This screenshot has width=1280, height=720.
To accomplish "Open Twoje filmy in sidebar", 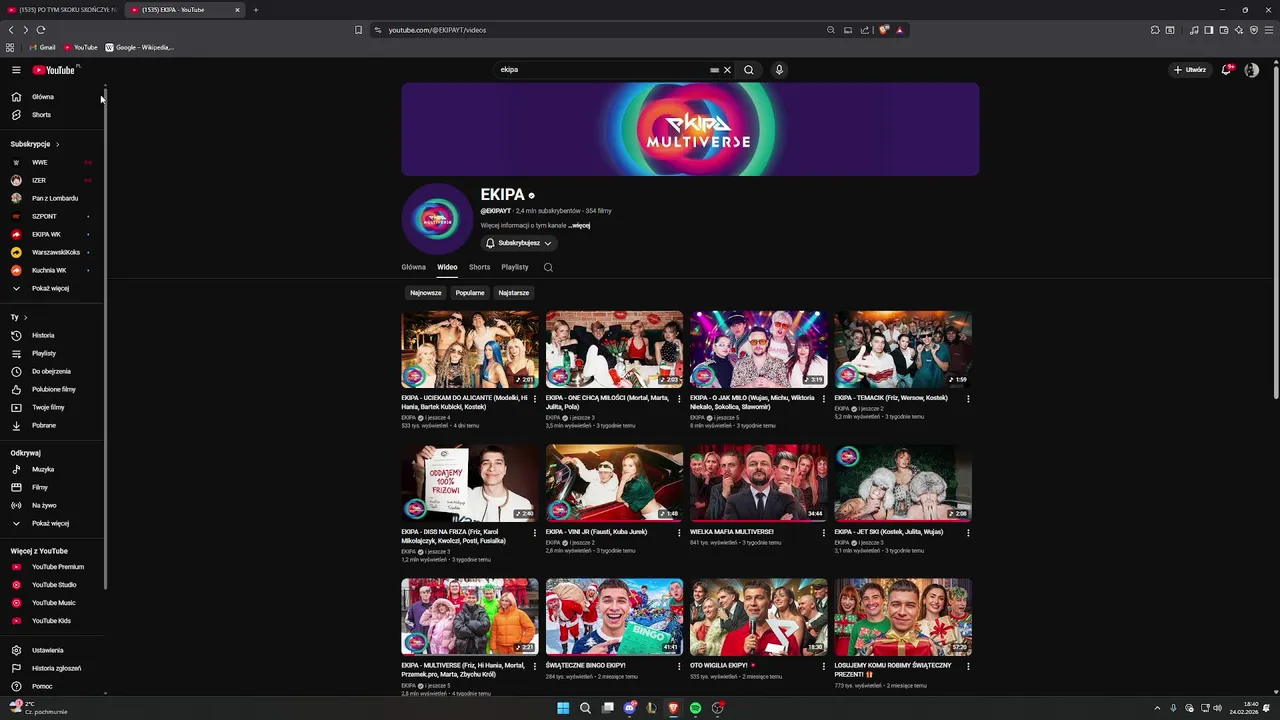I will click(50, 407).
